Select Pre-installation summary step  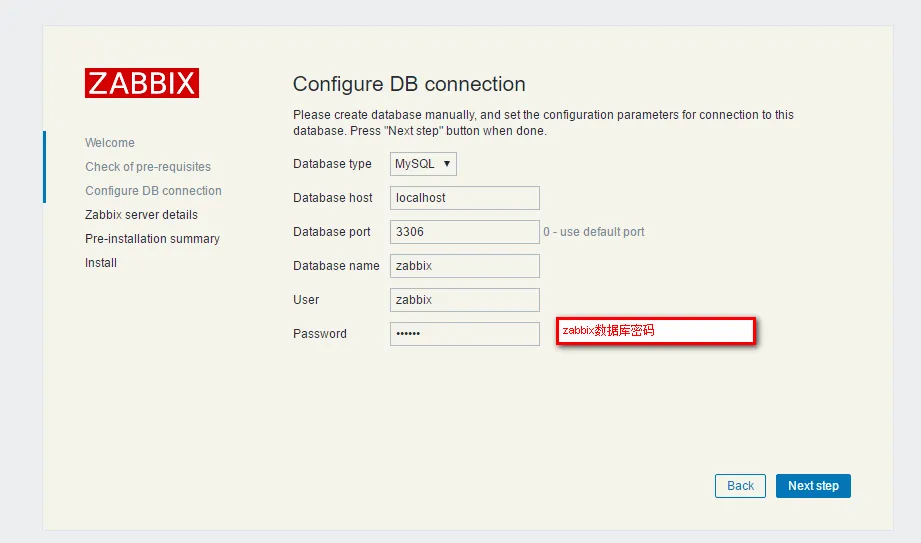pyautogui.click(x=153, y=239)
